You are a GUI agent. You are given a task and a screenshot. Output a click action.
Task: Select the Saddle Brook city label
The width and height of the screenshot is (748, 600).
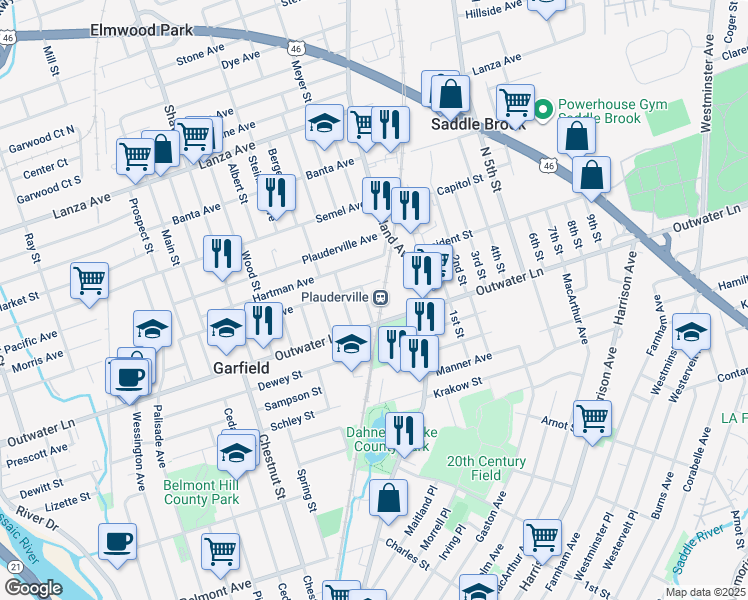[x=478, y=124]
